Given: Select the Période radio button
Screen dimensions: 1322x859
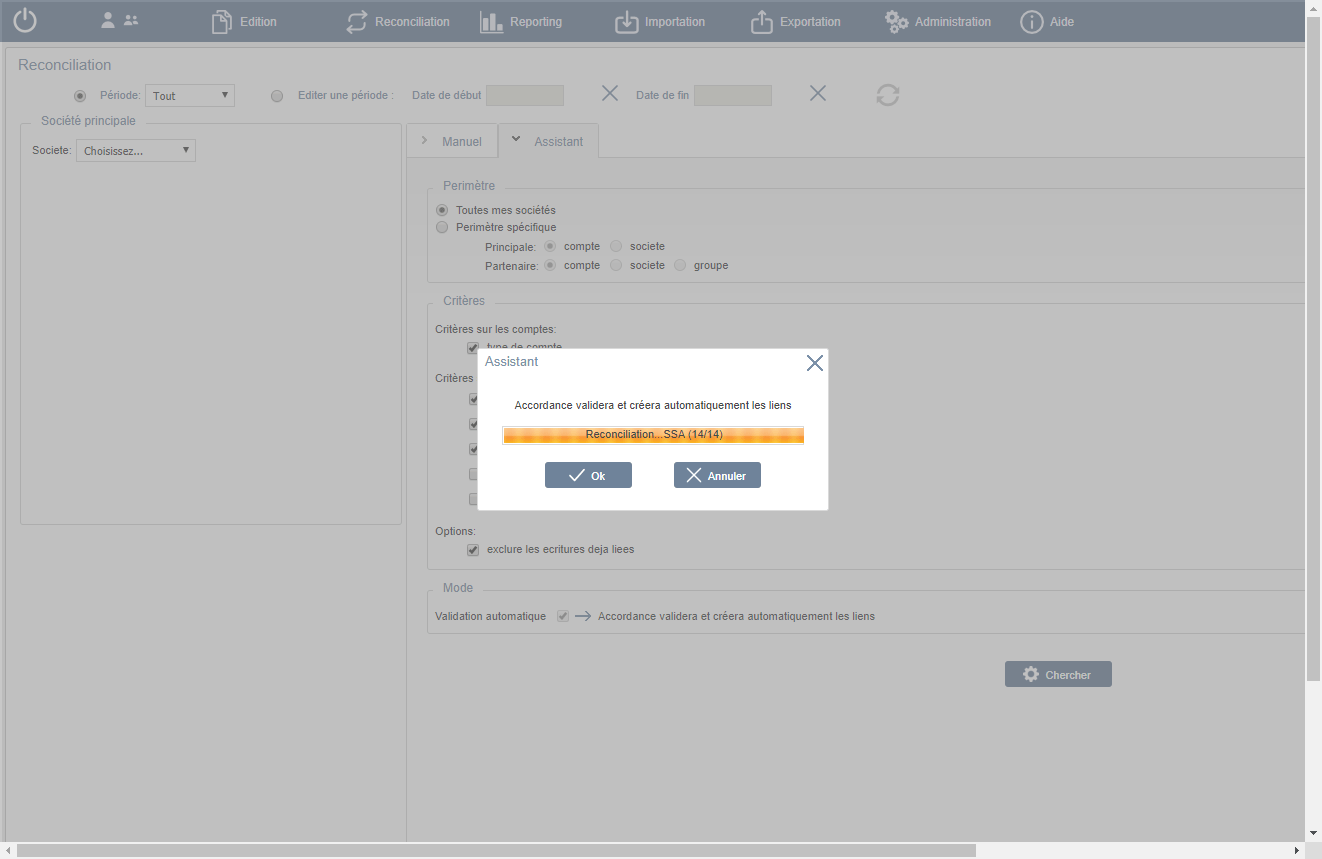Looking at the screenshot, I should (80, 96).
